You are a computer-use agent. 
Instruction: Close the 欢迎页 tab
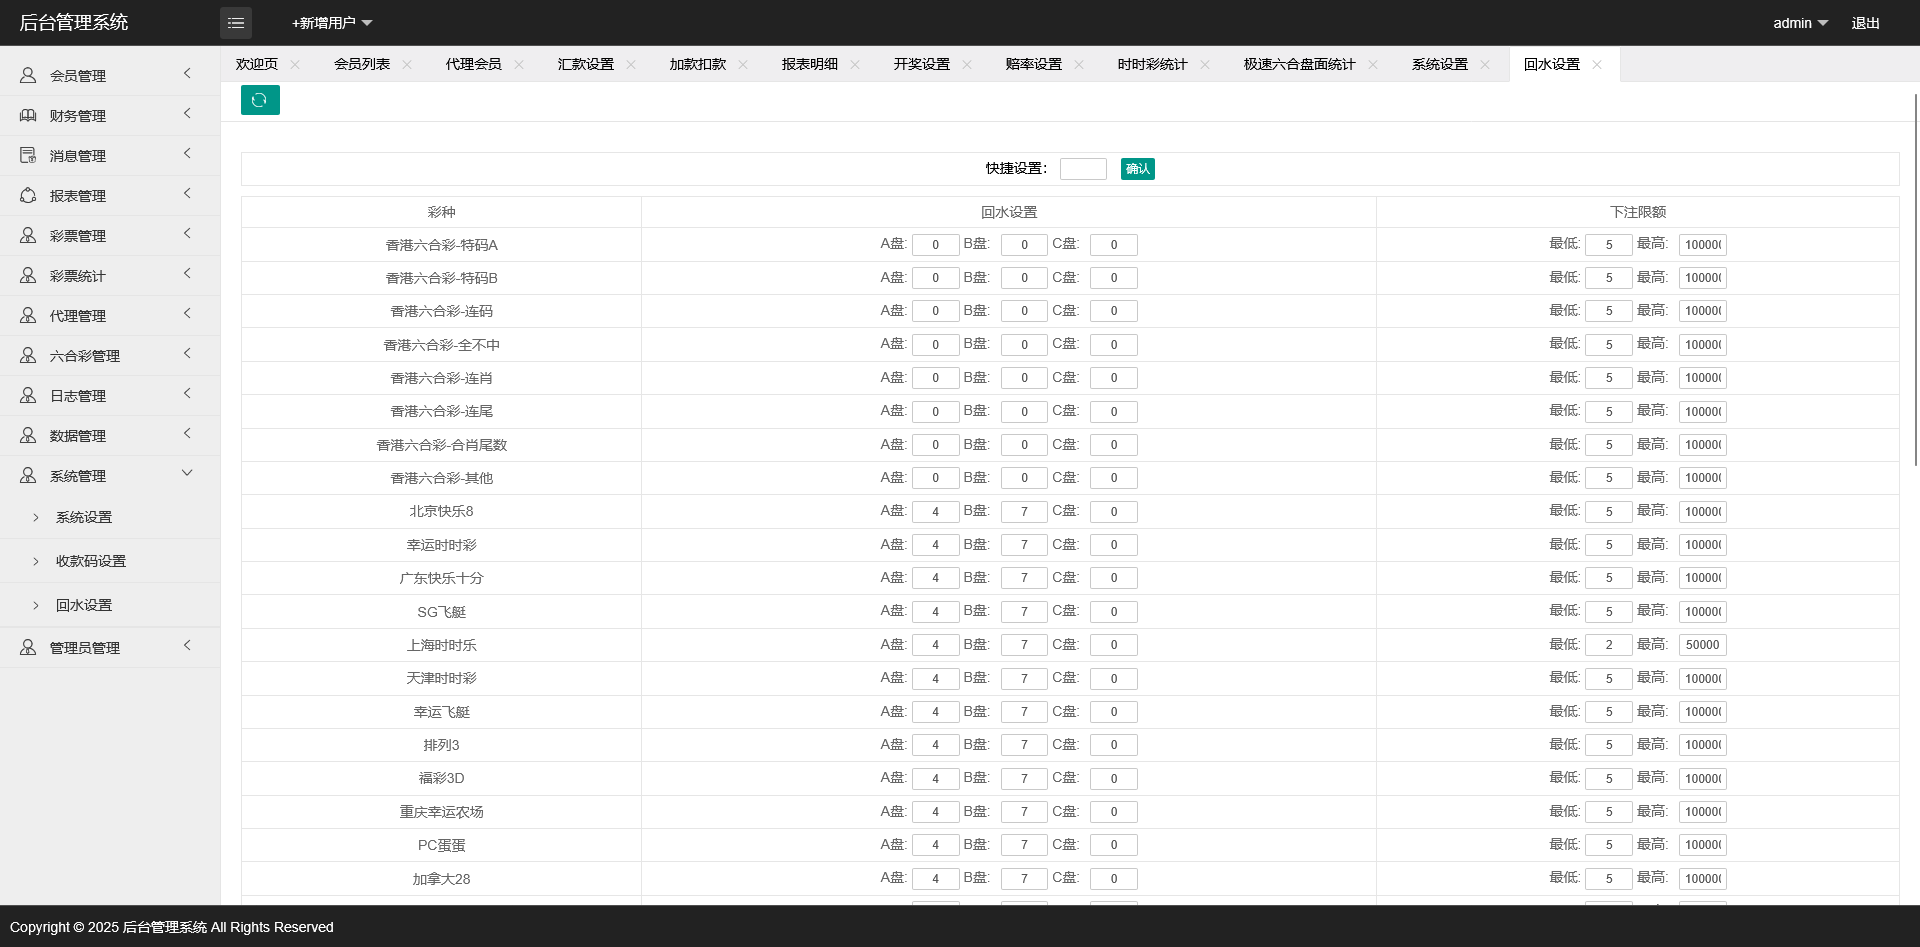click(295, 64)
